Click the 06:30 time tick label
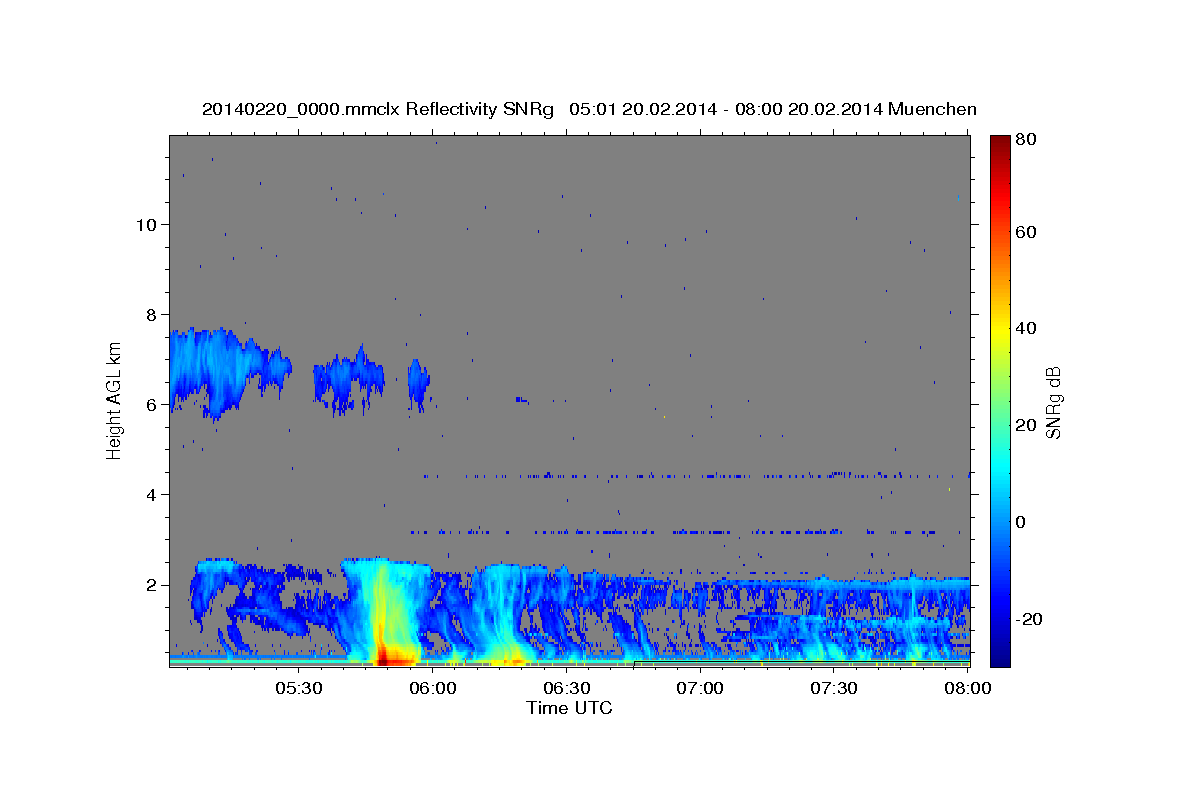 coord(566,688)
